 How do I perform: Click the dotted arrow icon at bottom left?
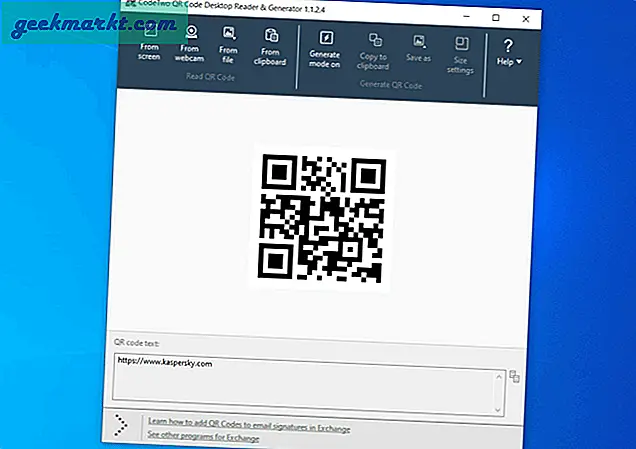click(x=122, y=425)
